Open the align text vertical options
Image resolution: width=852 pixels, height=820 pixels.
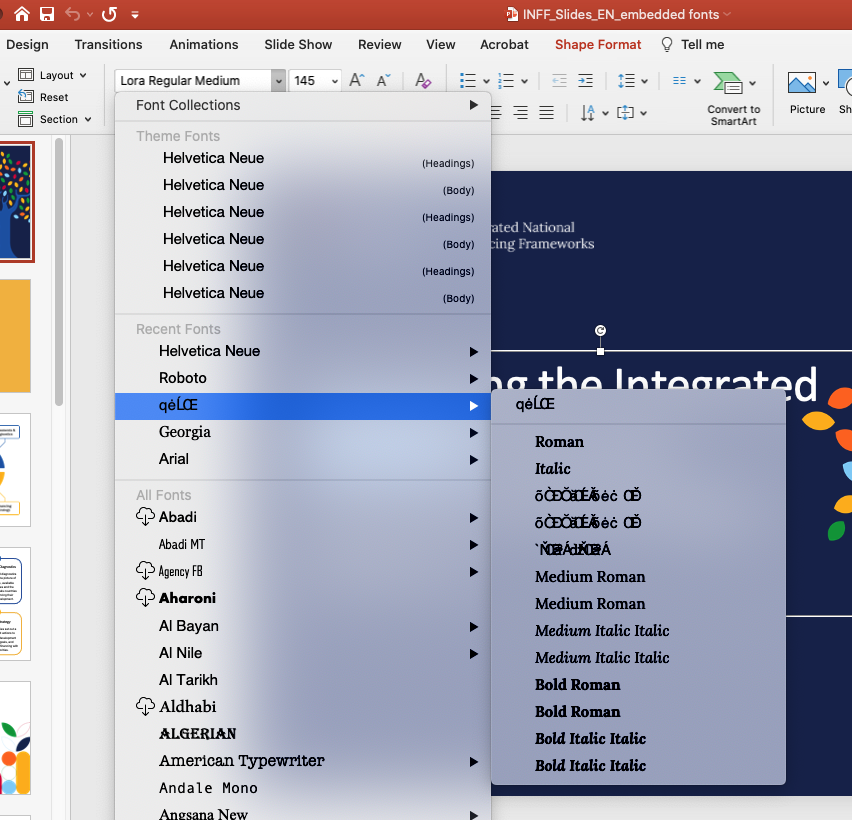point(631,113)
